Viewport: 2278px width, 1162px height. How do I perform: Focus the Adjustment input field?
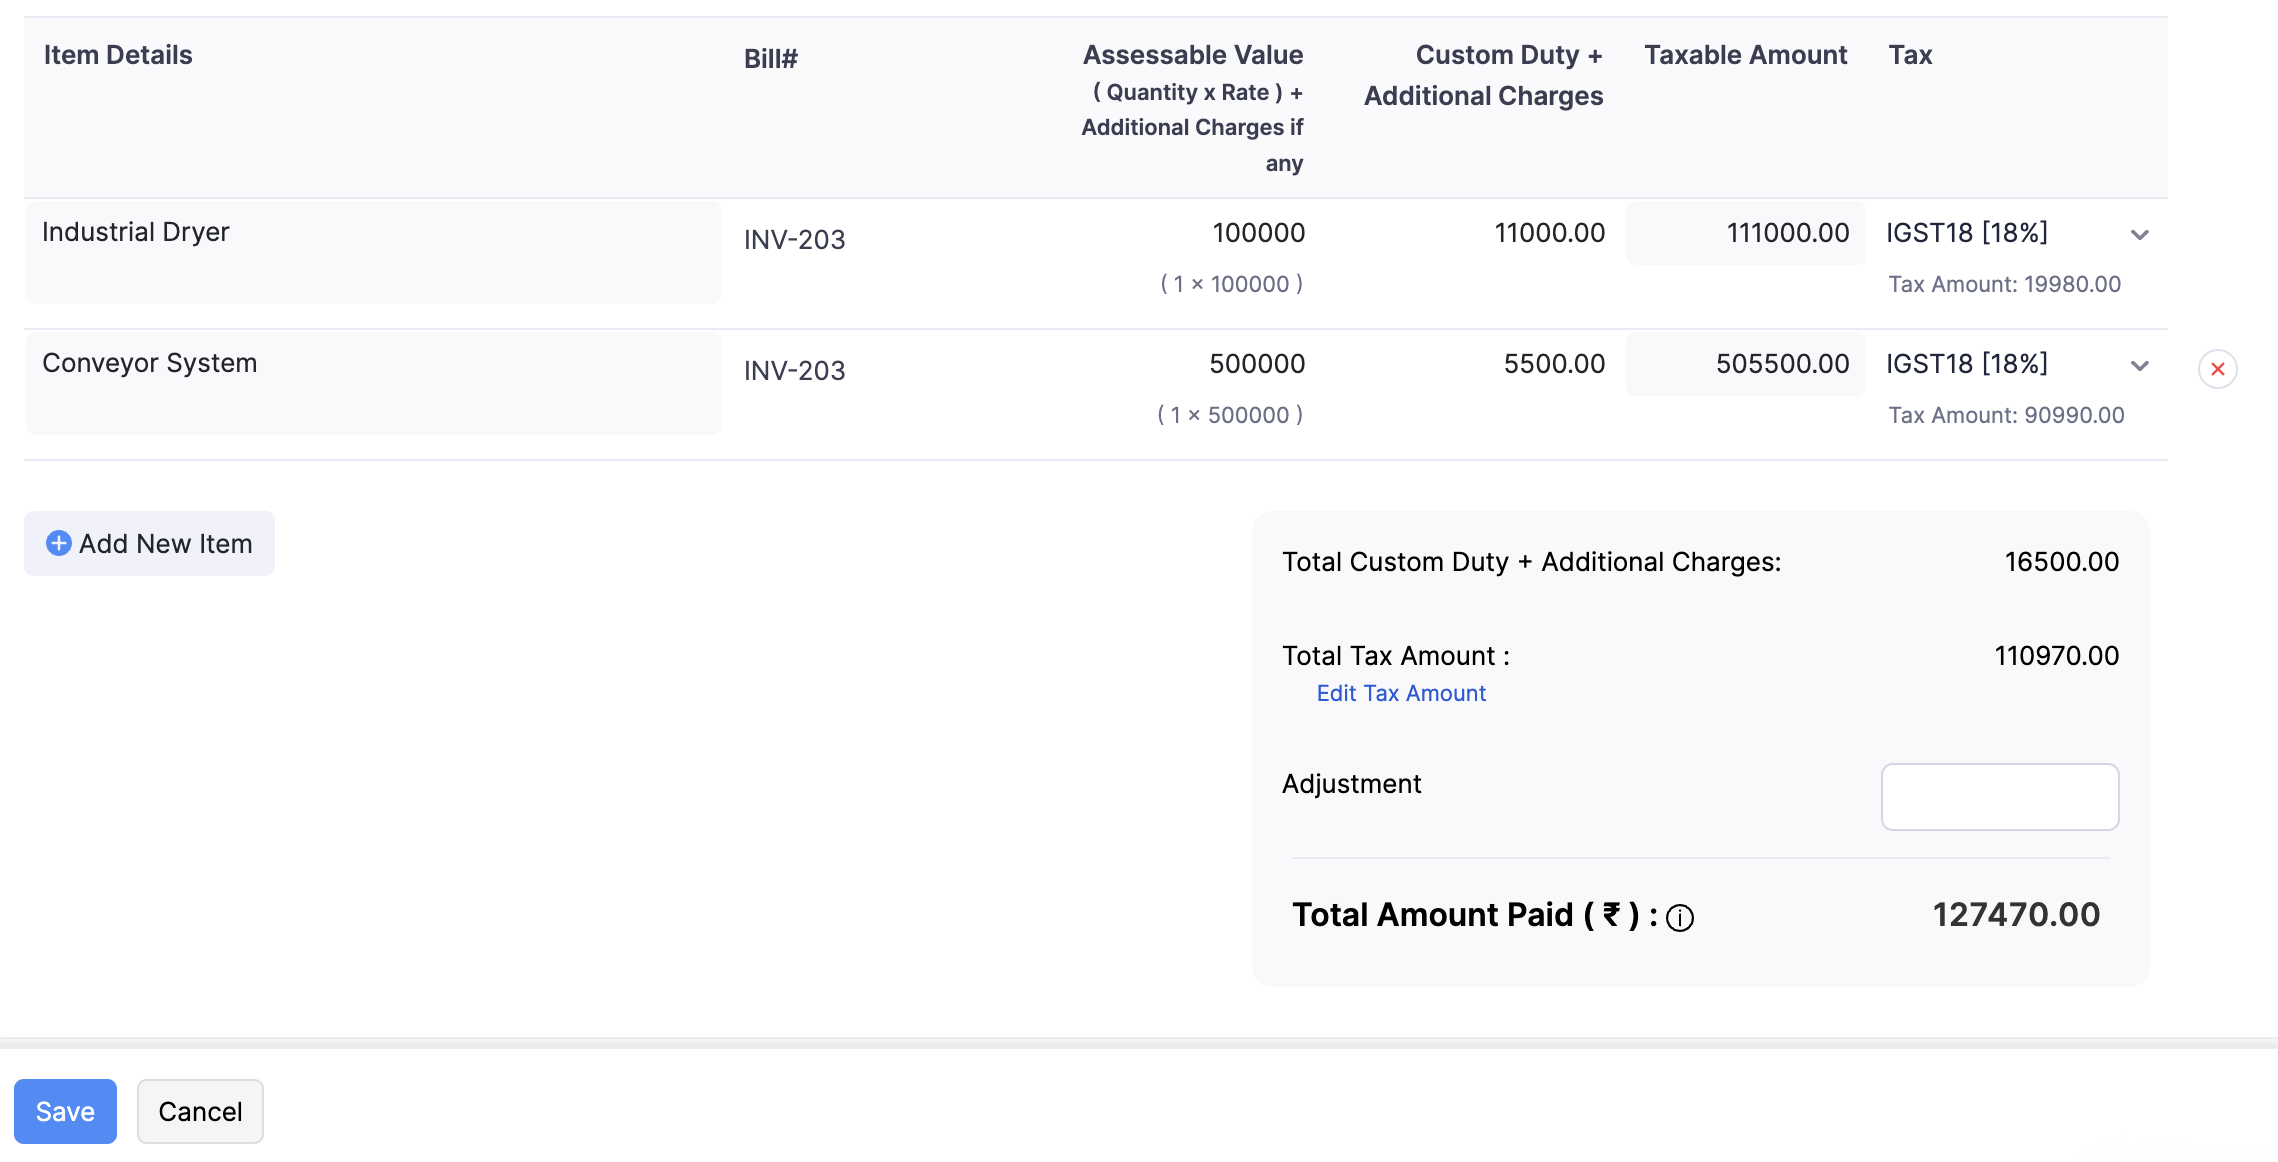pyautogui.click(x=2000, y=797)
